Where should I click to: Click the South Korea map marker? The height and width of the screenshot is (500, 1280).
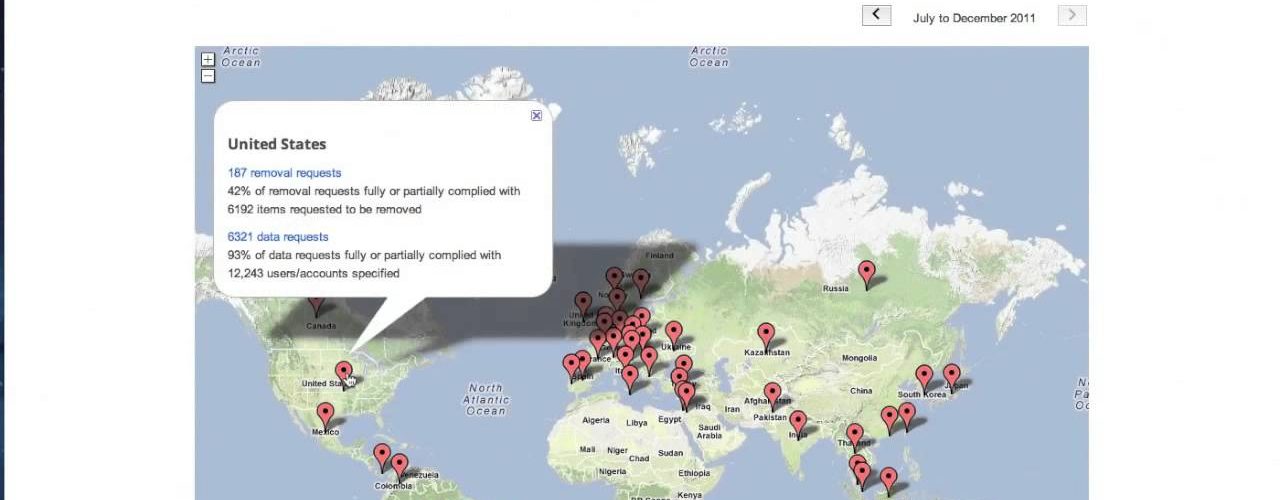pos(924,376)
